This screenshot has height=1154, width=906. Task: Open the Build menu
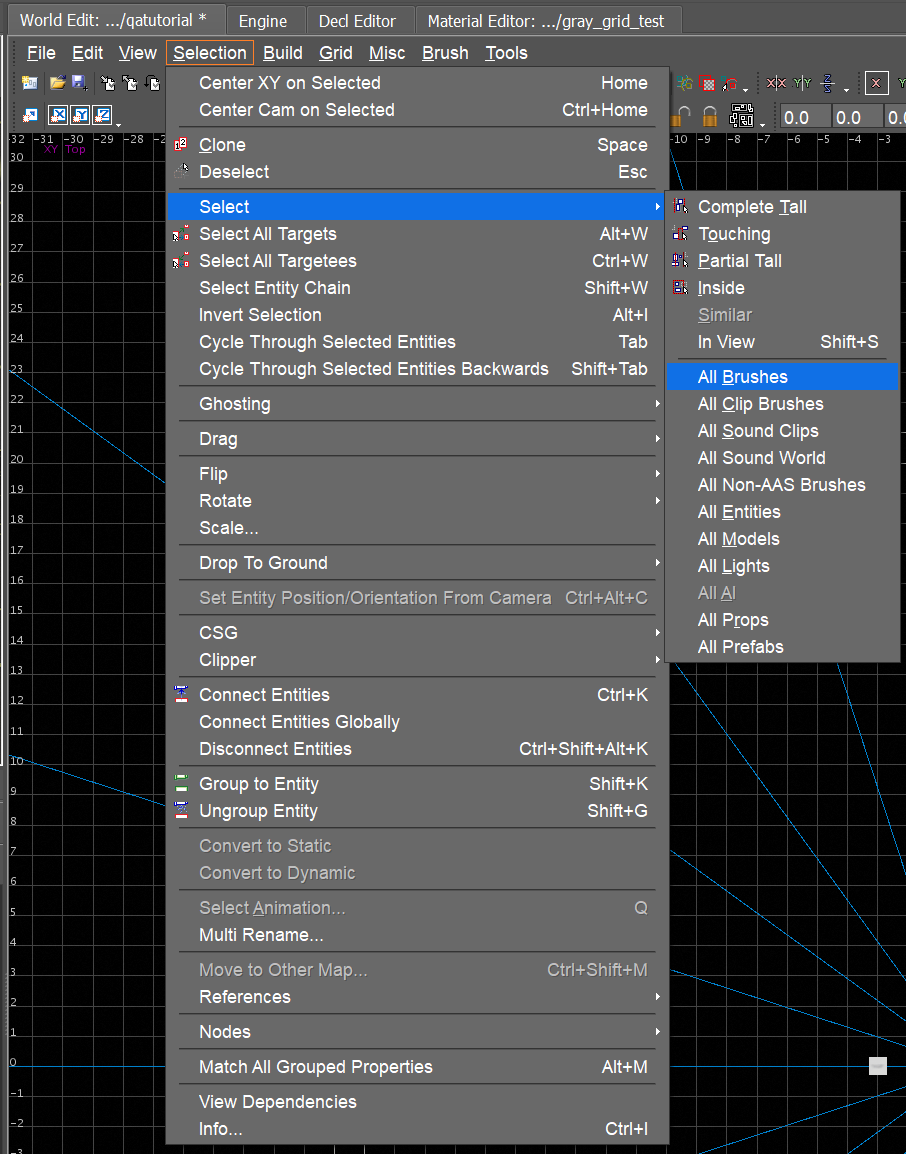tap(283, 53)
